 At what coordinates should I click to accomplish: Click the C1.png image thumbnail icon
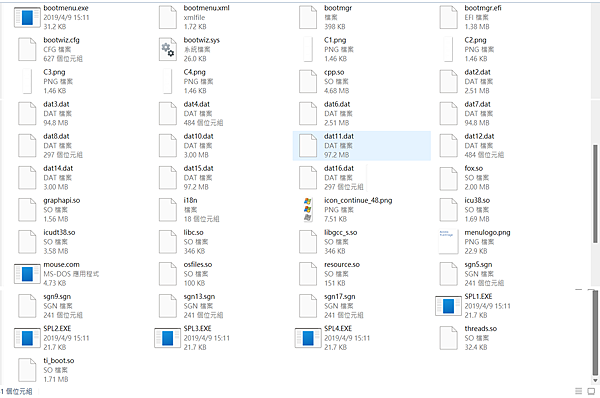tap(308, 49)
